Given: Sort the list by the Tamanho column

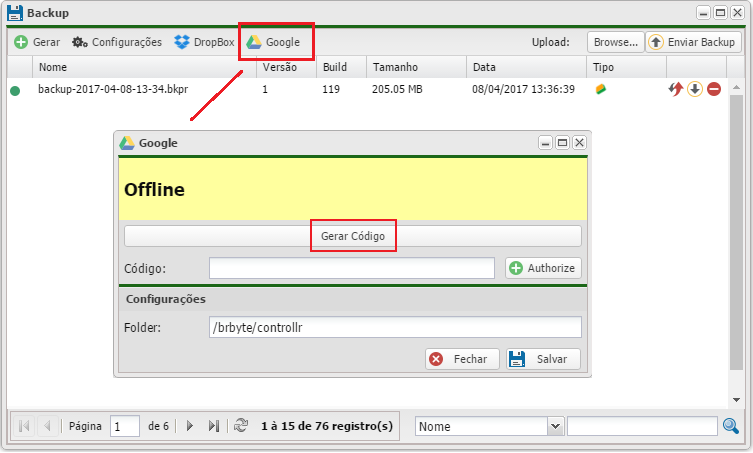Looking at the screenshot, I should click(415, 67).
